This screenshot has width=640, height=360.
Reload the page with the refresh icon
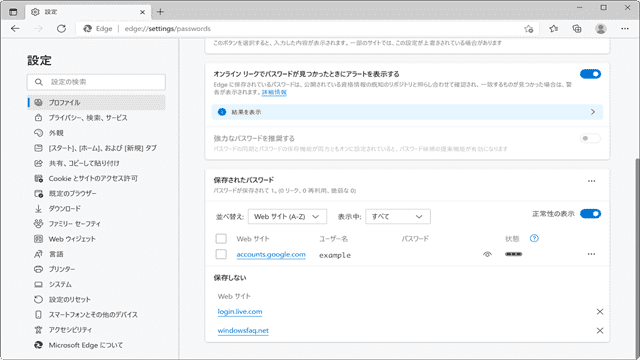coord(61,29)
